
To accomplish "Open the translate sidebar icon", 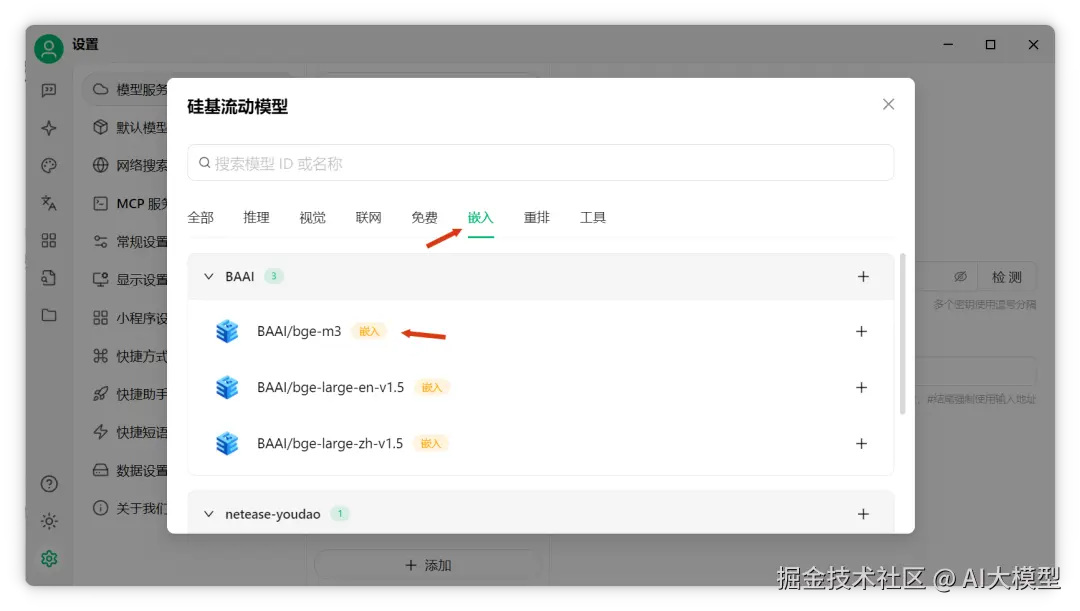I will pos(49,203).
